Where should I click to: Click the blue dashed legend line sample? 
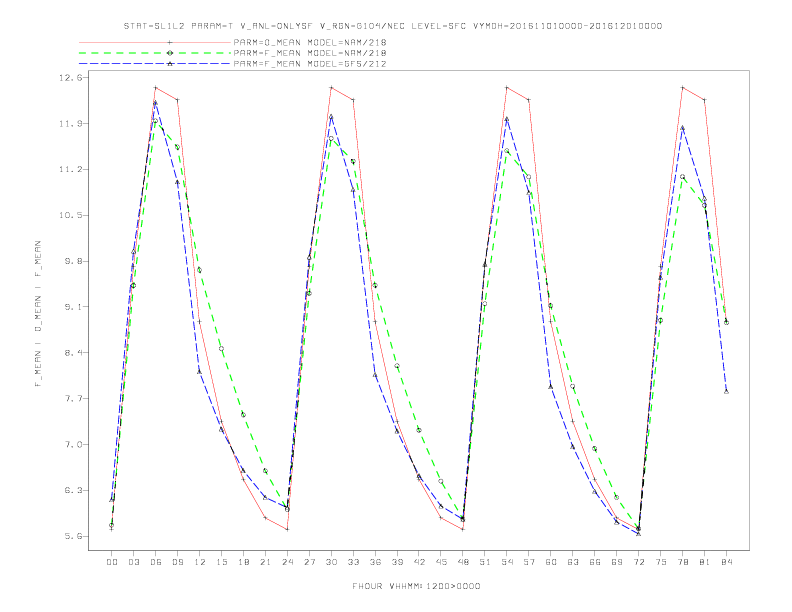(155, 64)
